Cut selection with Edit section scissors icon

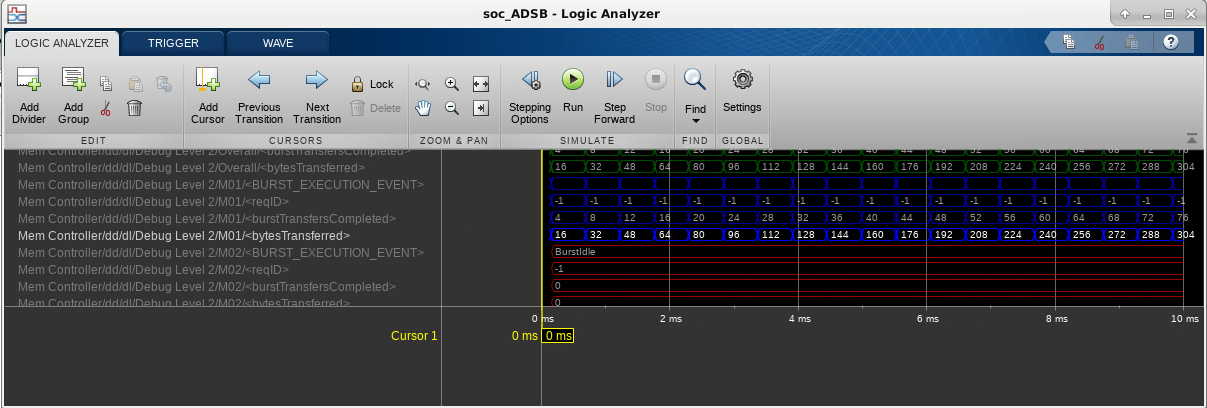106,108
